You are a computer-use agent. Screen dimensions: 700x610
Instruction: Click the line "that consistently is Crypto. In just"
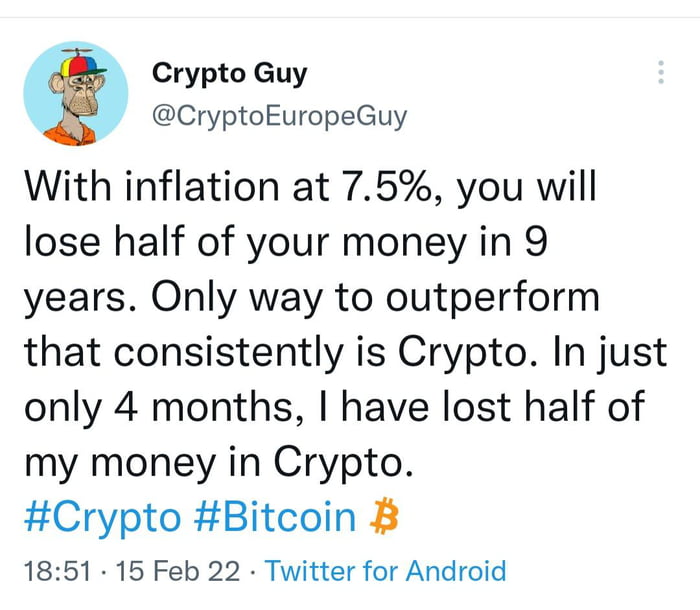tap(345, 352)
